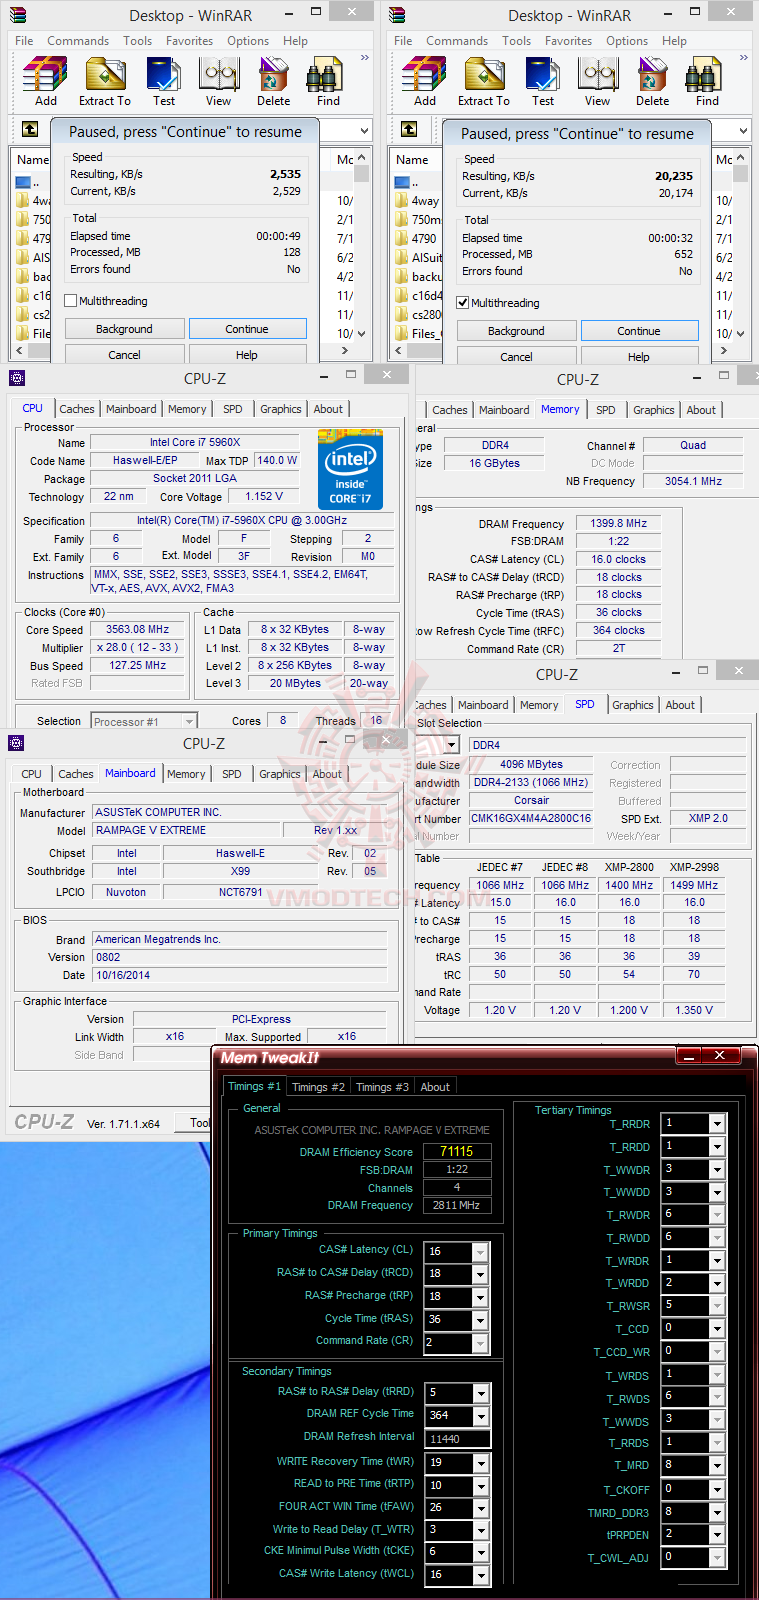Open RAS# Precharge (tRP) dropdown in Mem TweakIt
Screen dimensions: 759x1600
[x=481, y=1298]
